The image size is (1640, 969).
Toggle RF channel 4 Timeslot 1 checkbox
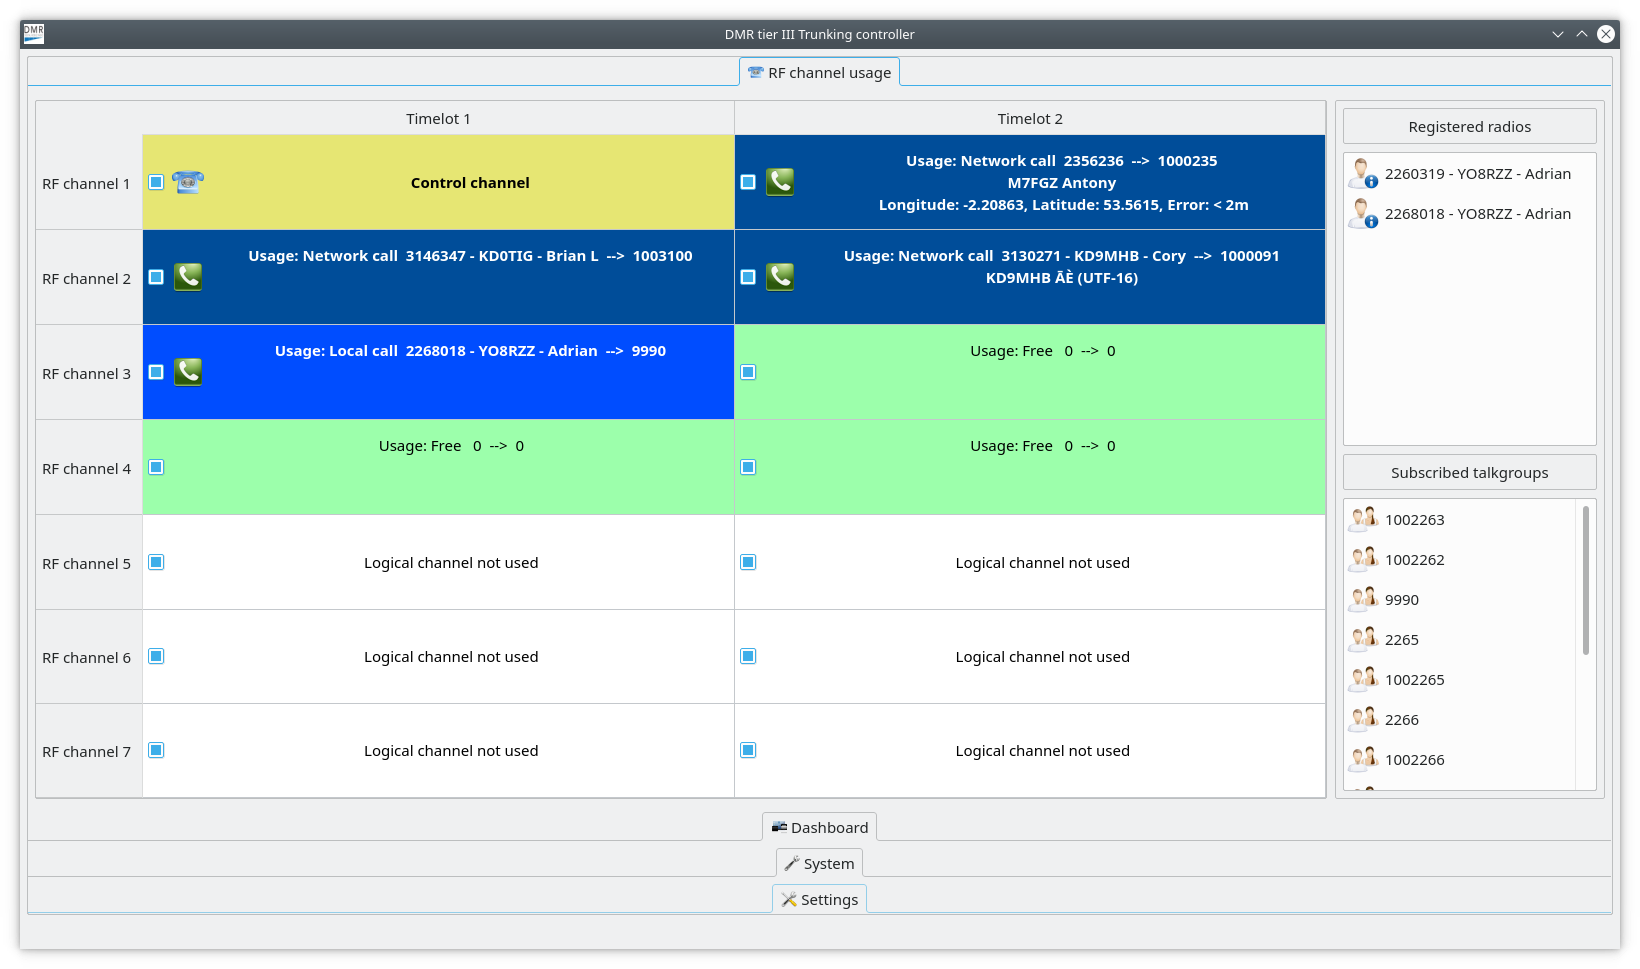(156, 467)
